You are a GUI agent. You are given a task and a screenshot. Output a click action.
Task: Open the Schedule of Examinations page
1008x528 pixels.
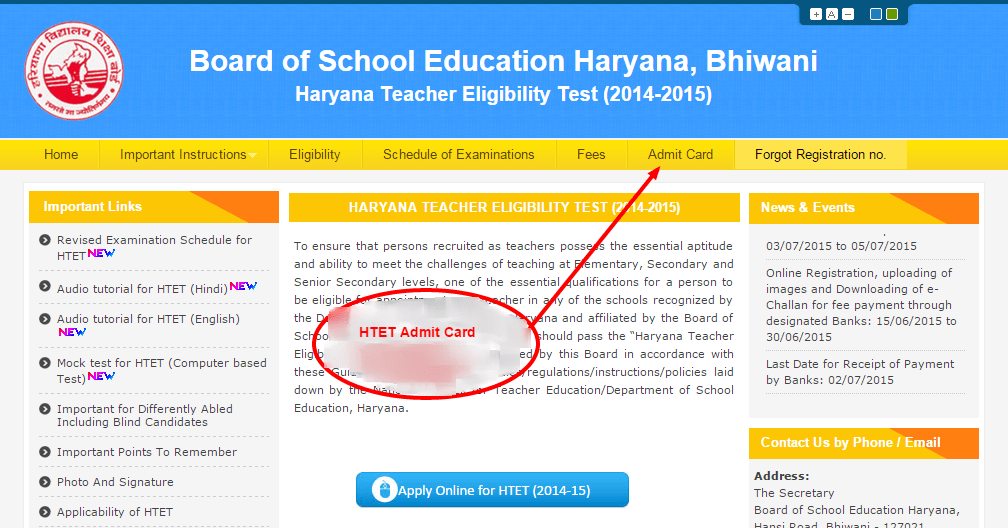click(459, 154)
